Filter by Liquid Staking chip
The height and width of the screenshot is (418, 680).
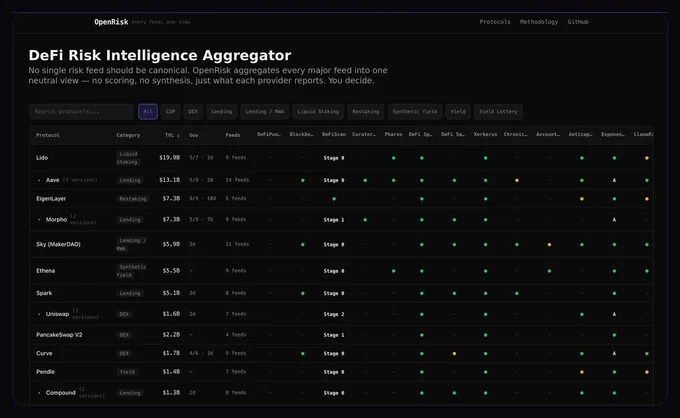(318, 111)
